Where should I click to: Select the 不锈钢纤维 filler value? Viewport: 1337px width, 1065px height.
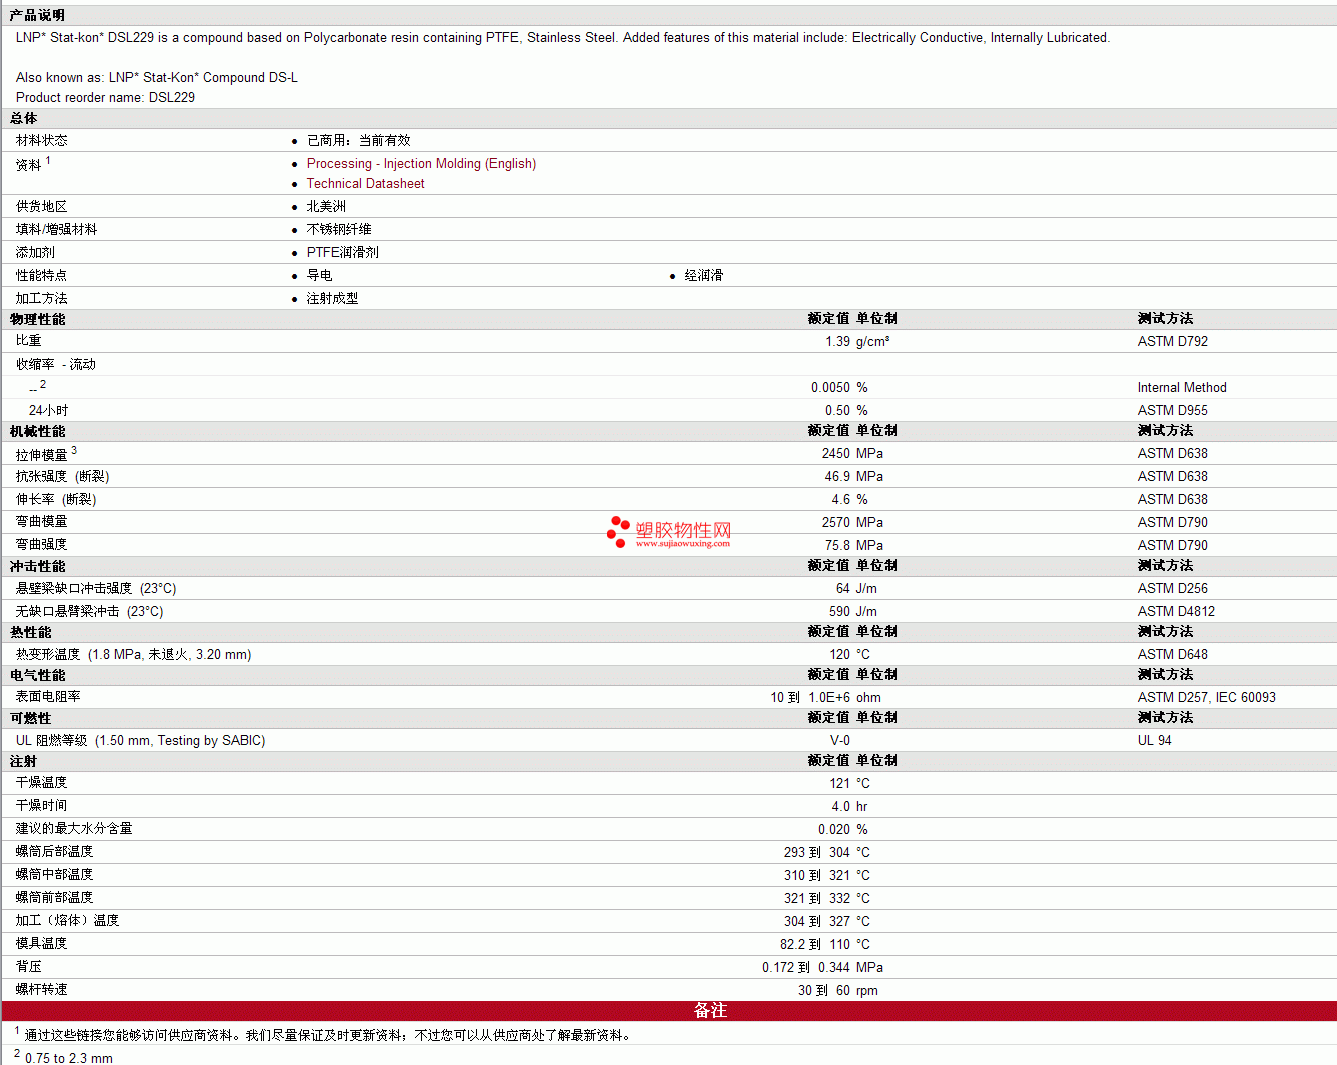[339, 230]
